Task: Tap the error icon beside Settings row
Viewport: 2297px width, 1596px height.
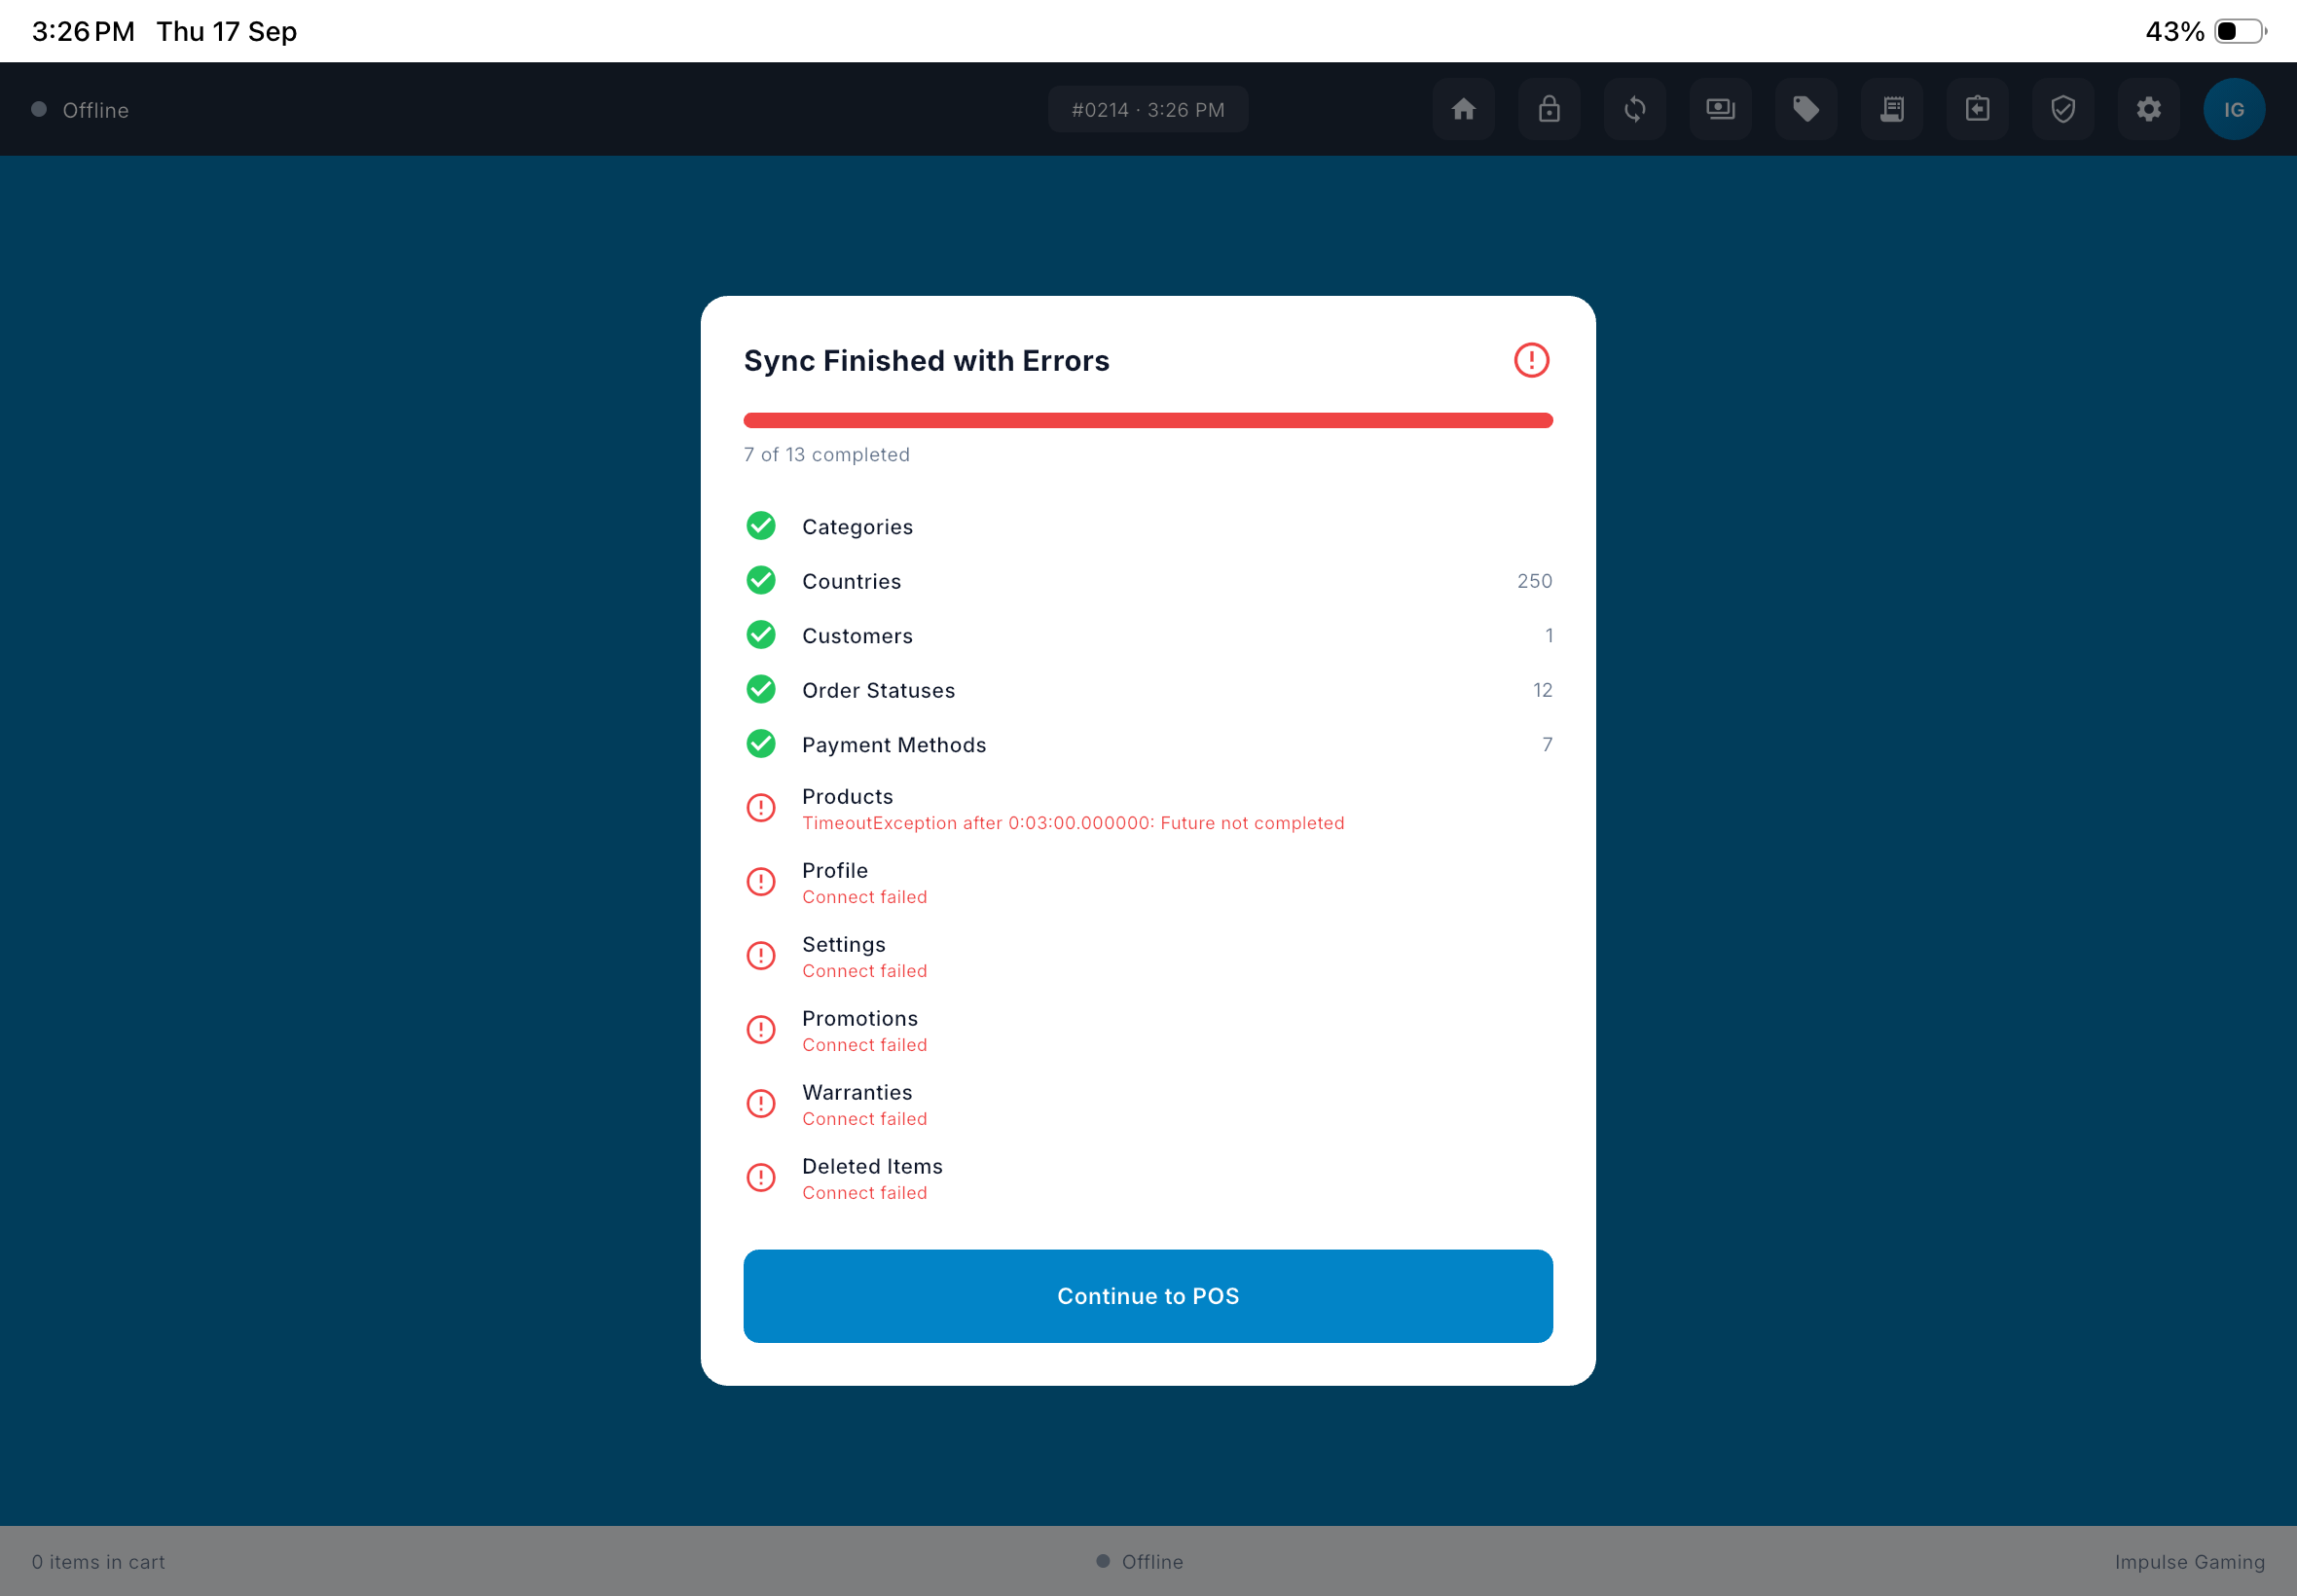Action: pyautogui.click(x=761, y=956)
